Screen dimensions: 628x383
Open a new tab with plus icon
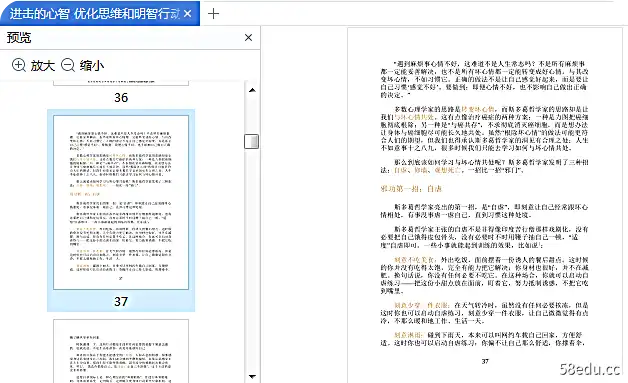click(x=213, y=14)
